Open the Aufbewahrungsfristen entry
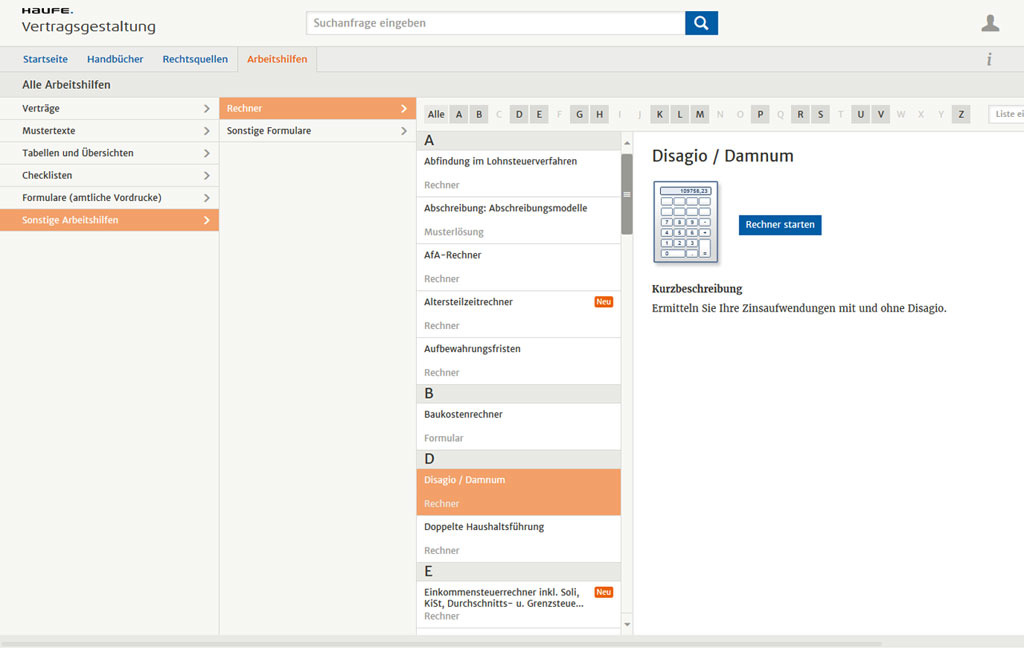1024x670 pixels. pyautogui.click(x=519, y=361)
